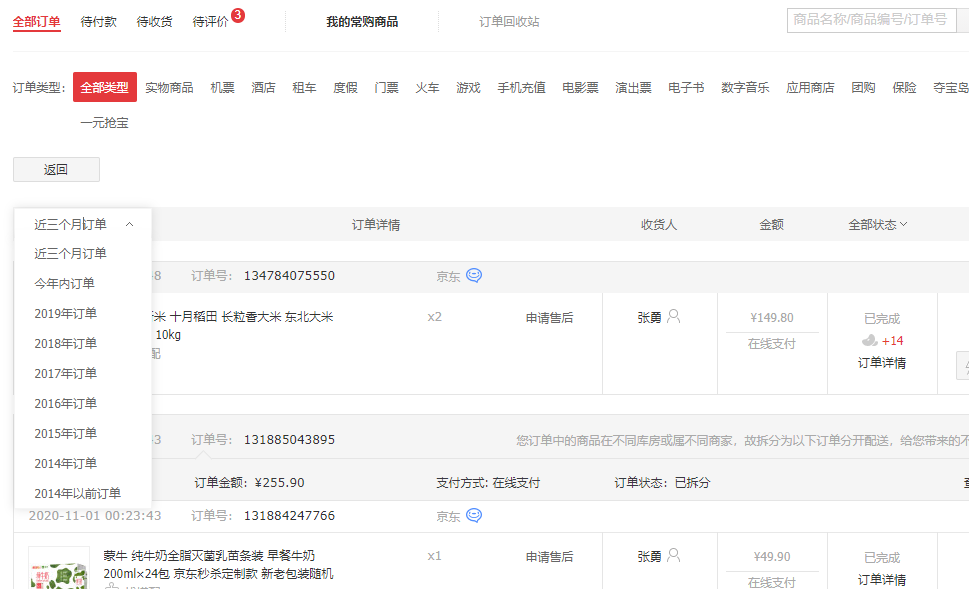Screen dimensions: 969x589
Task: Click 京东 seller name in order 134784075550
Action: pyautogui.click(x=448, y=276)
